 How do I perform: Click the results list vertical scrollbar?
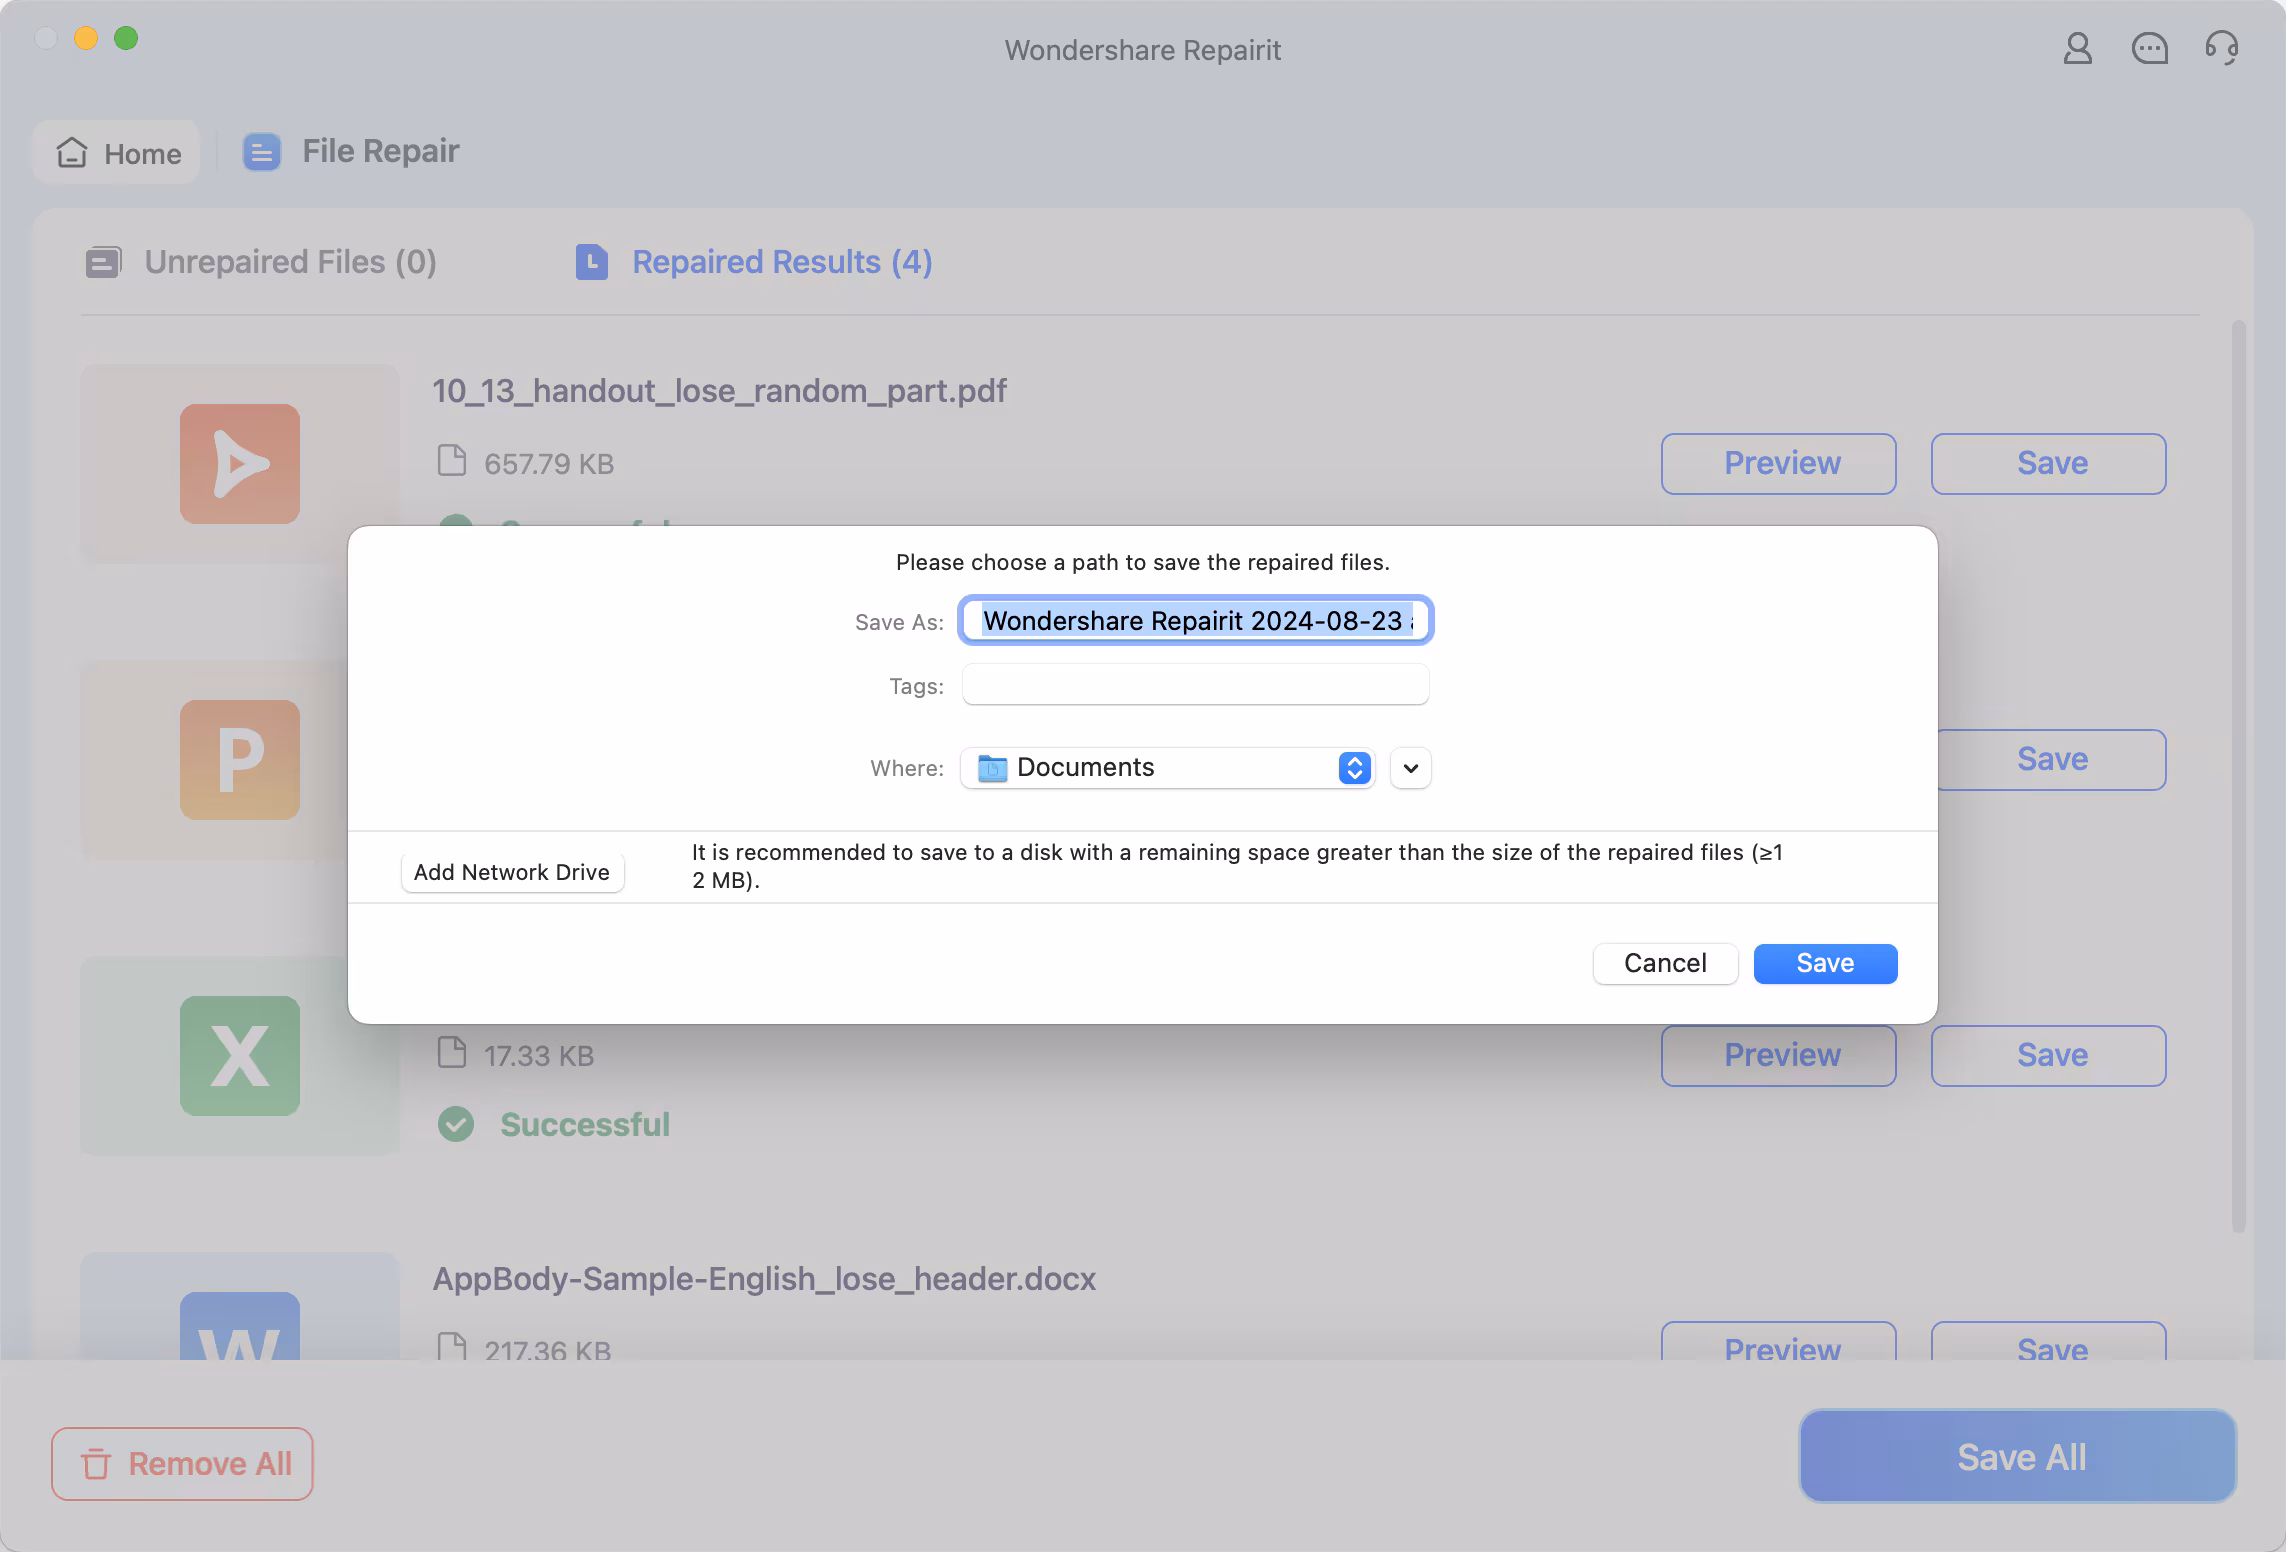(2239, 776)
